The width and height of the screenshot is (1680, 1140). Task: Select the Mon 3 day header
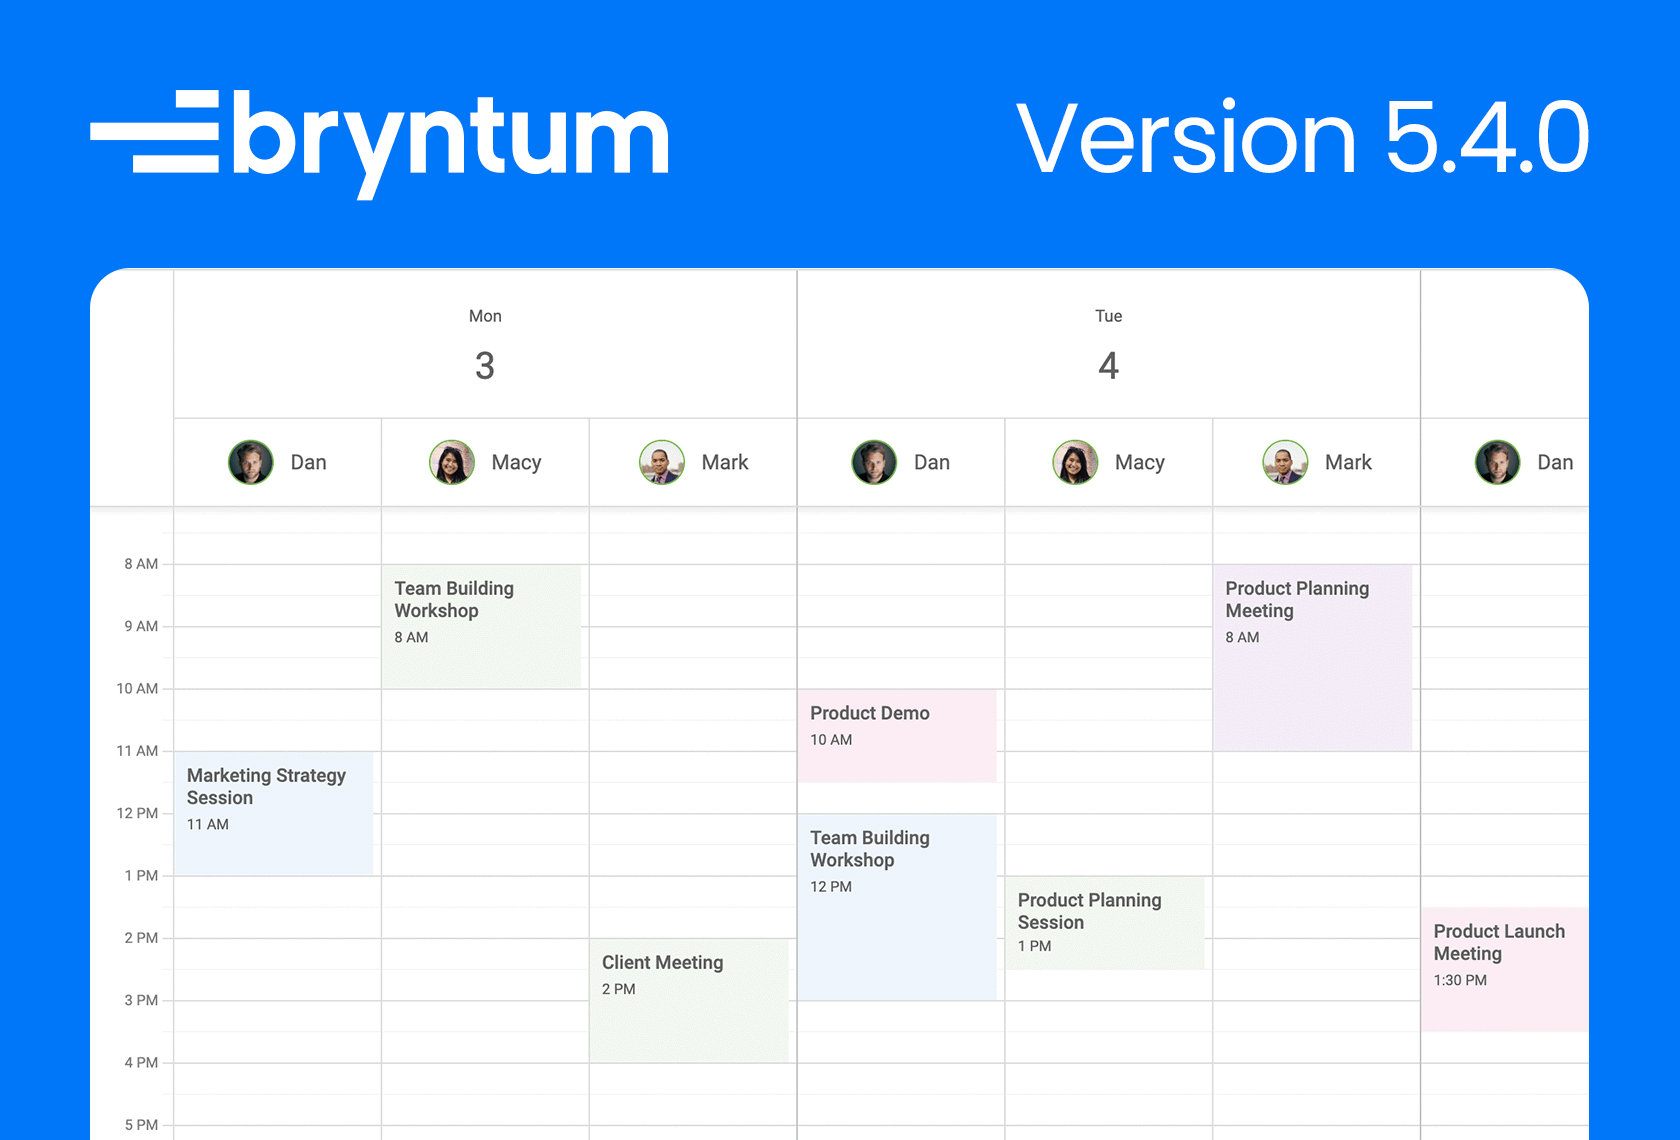(x=485, y=345)
